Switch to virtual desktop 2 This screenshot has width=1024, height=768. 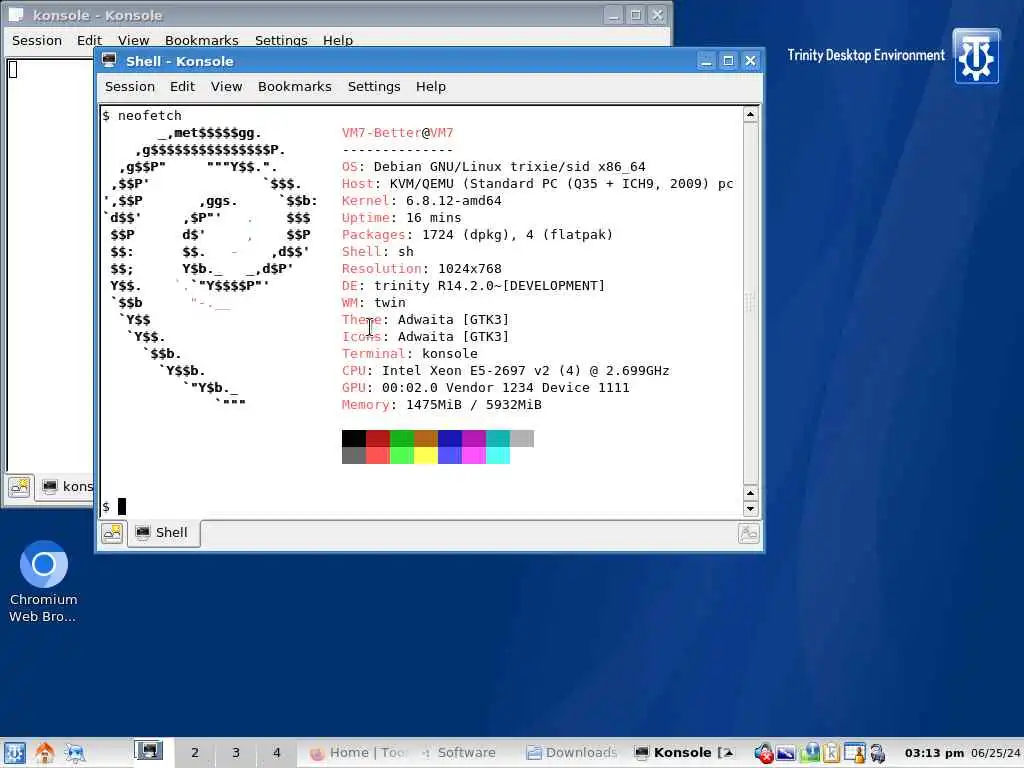coord(195,752)
